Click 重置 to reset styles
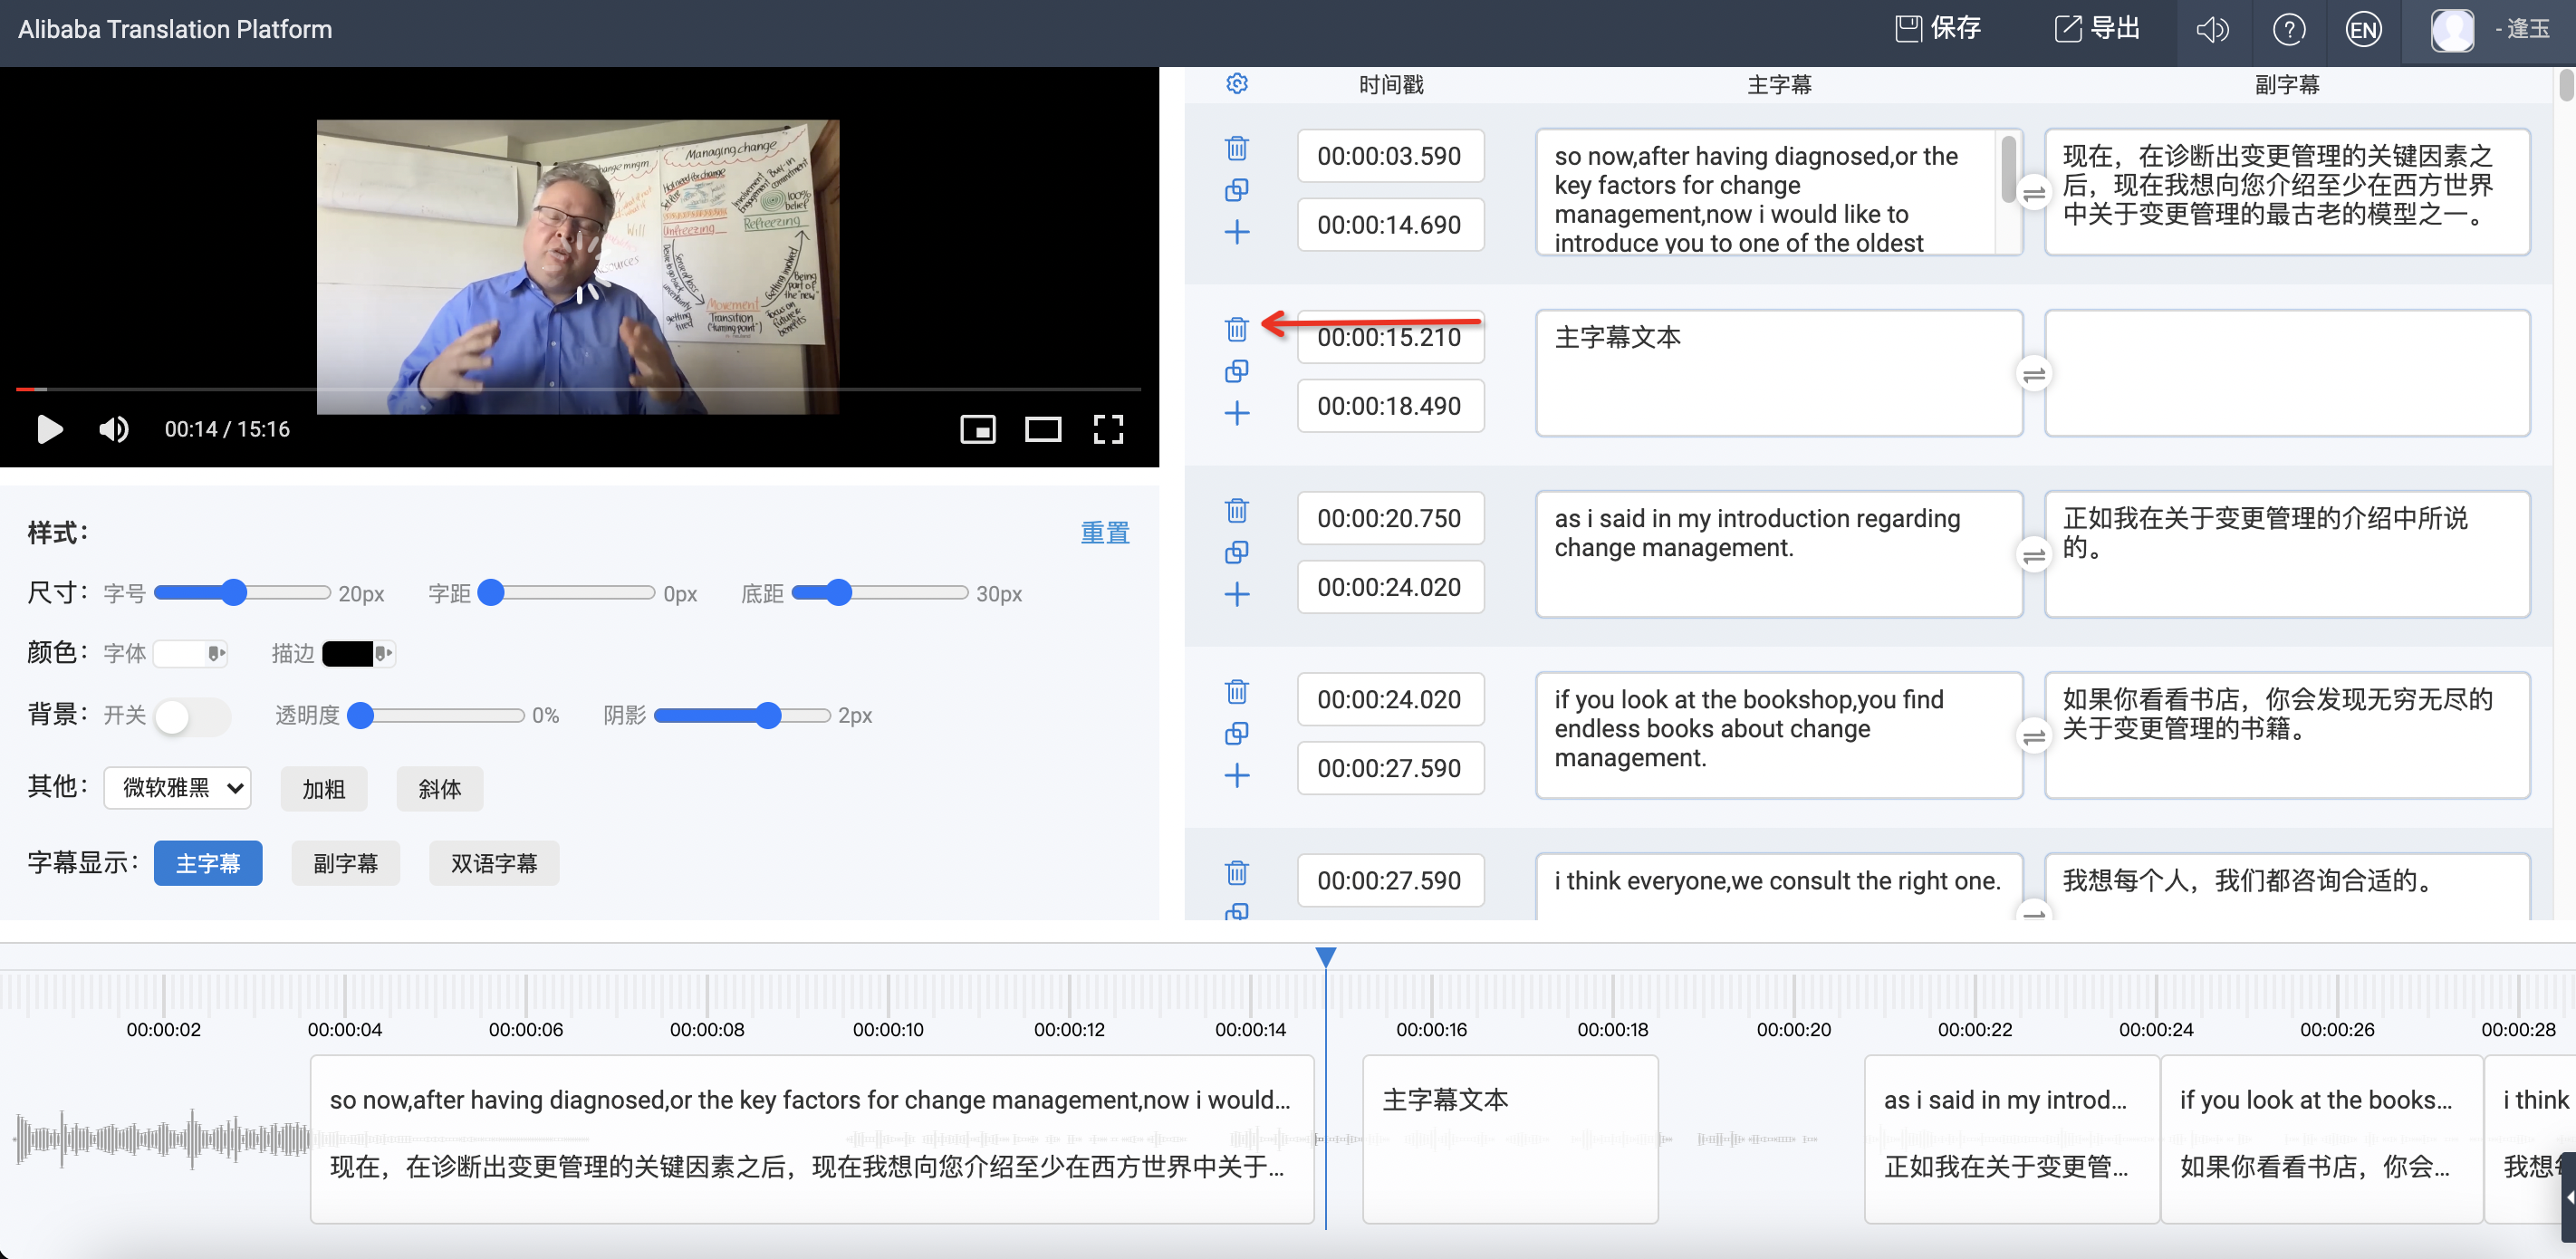Viewport: 2576px width, 1259px height. [x=1104, y=533]
